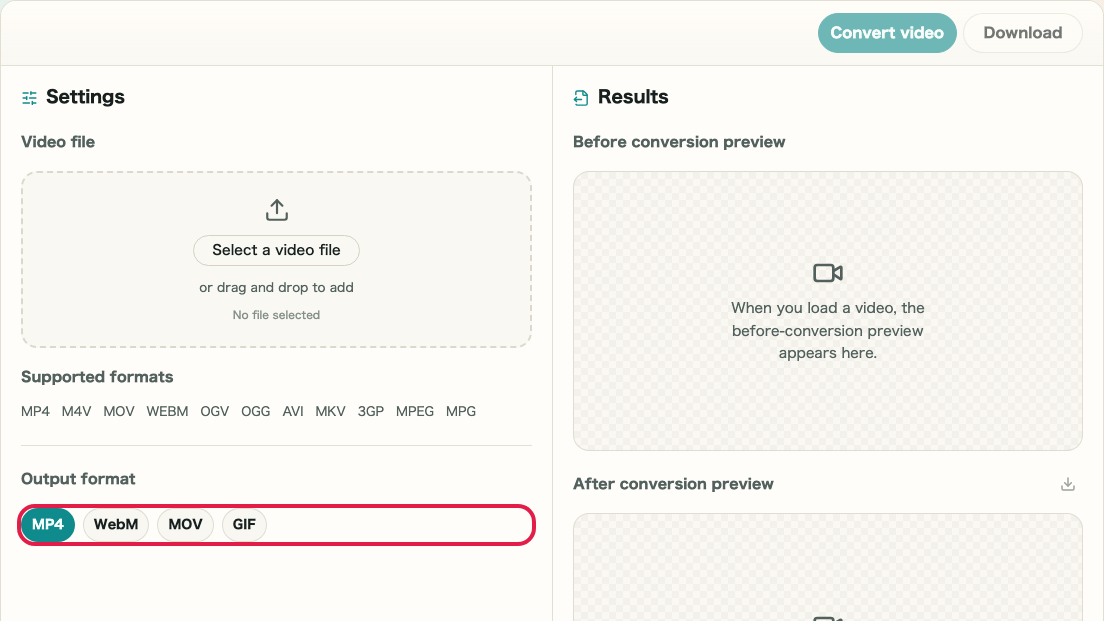Click the Output format label
The image size is (1104, 621).
[78, 479]
